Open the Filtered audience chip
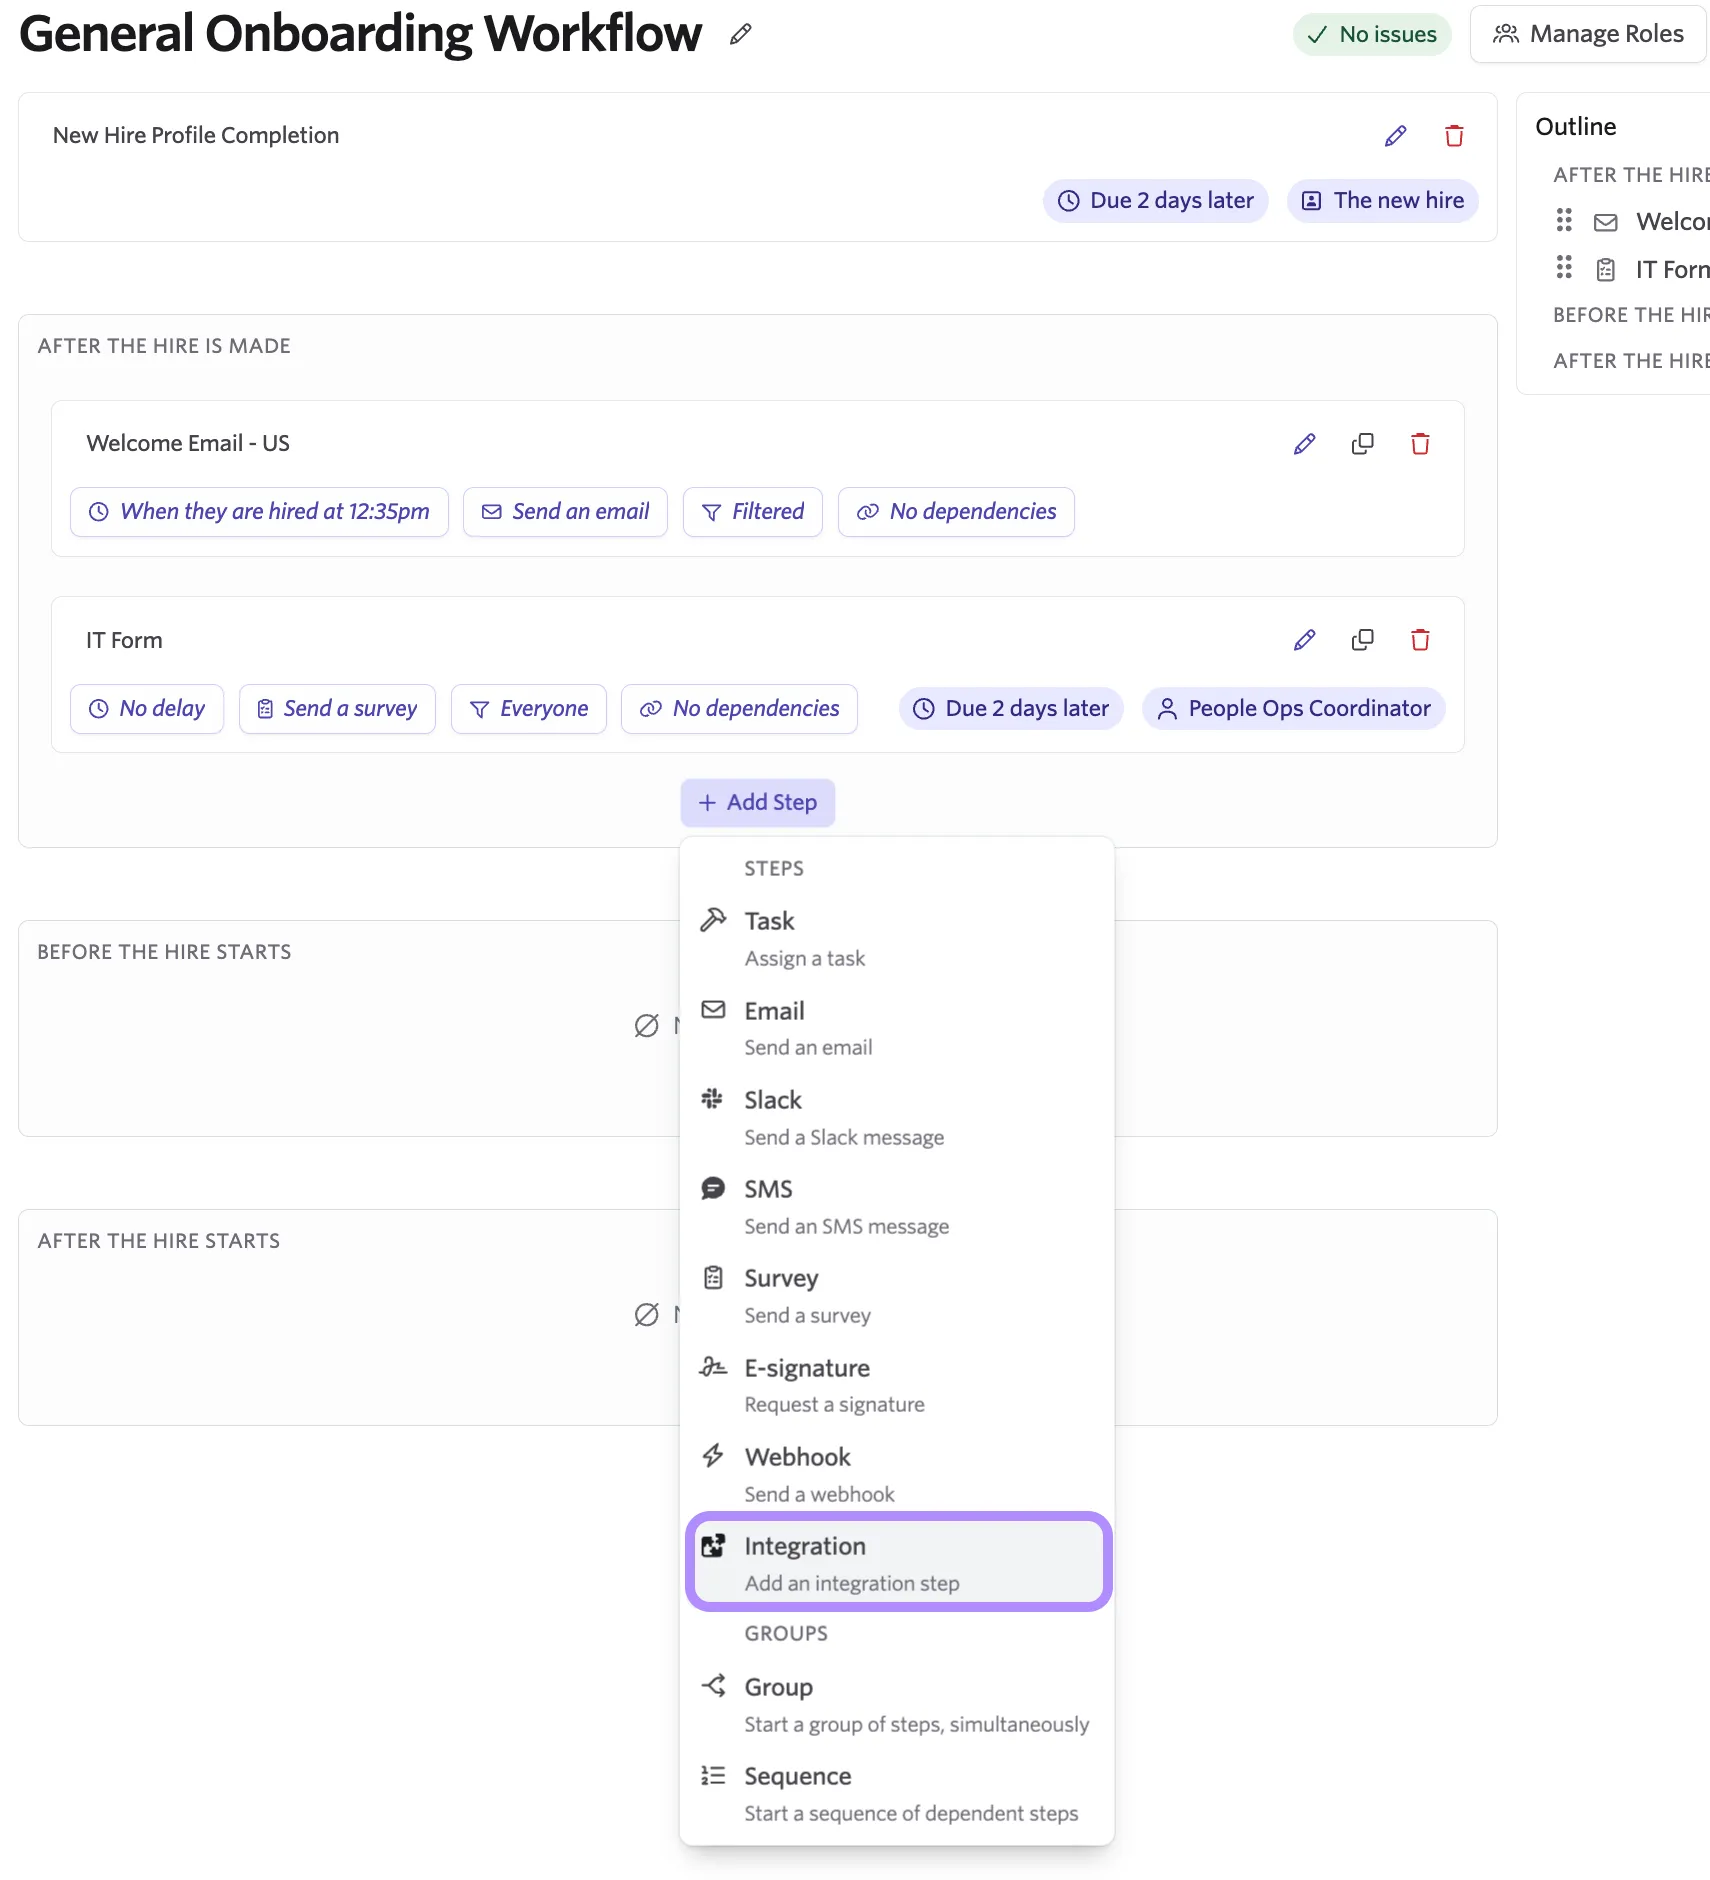1710x1880 pixels. (753, 512)
